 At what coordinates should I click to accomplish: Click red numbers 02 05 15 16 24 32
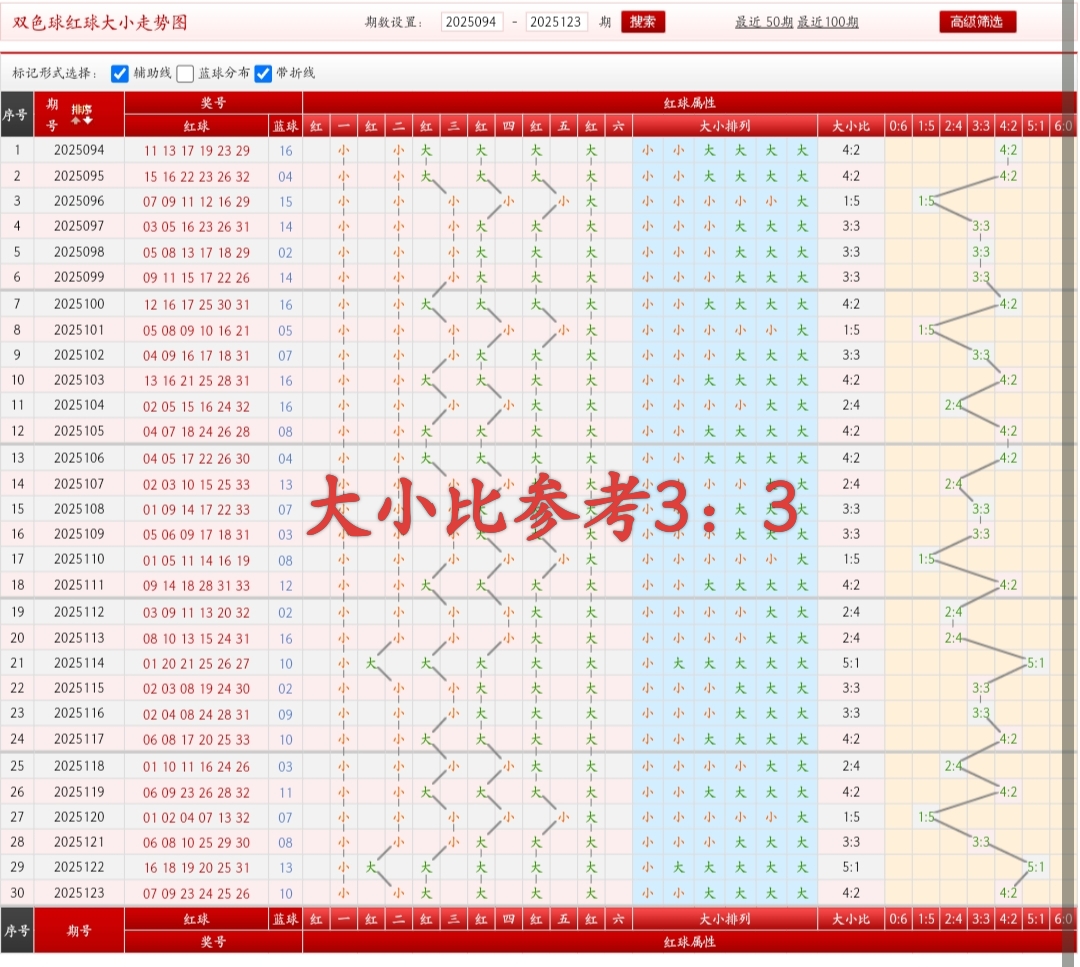coord(196,406)
